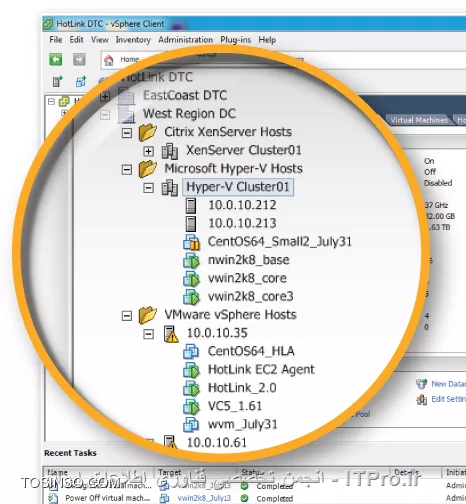The width and height of the screenshot is (466, 504).
Task: Select the West Region DC tree item
Action: [x=189, y=114]
